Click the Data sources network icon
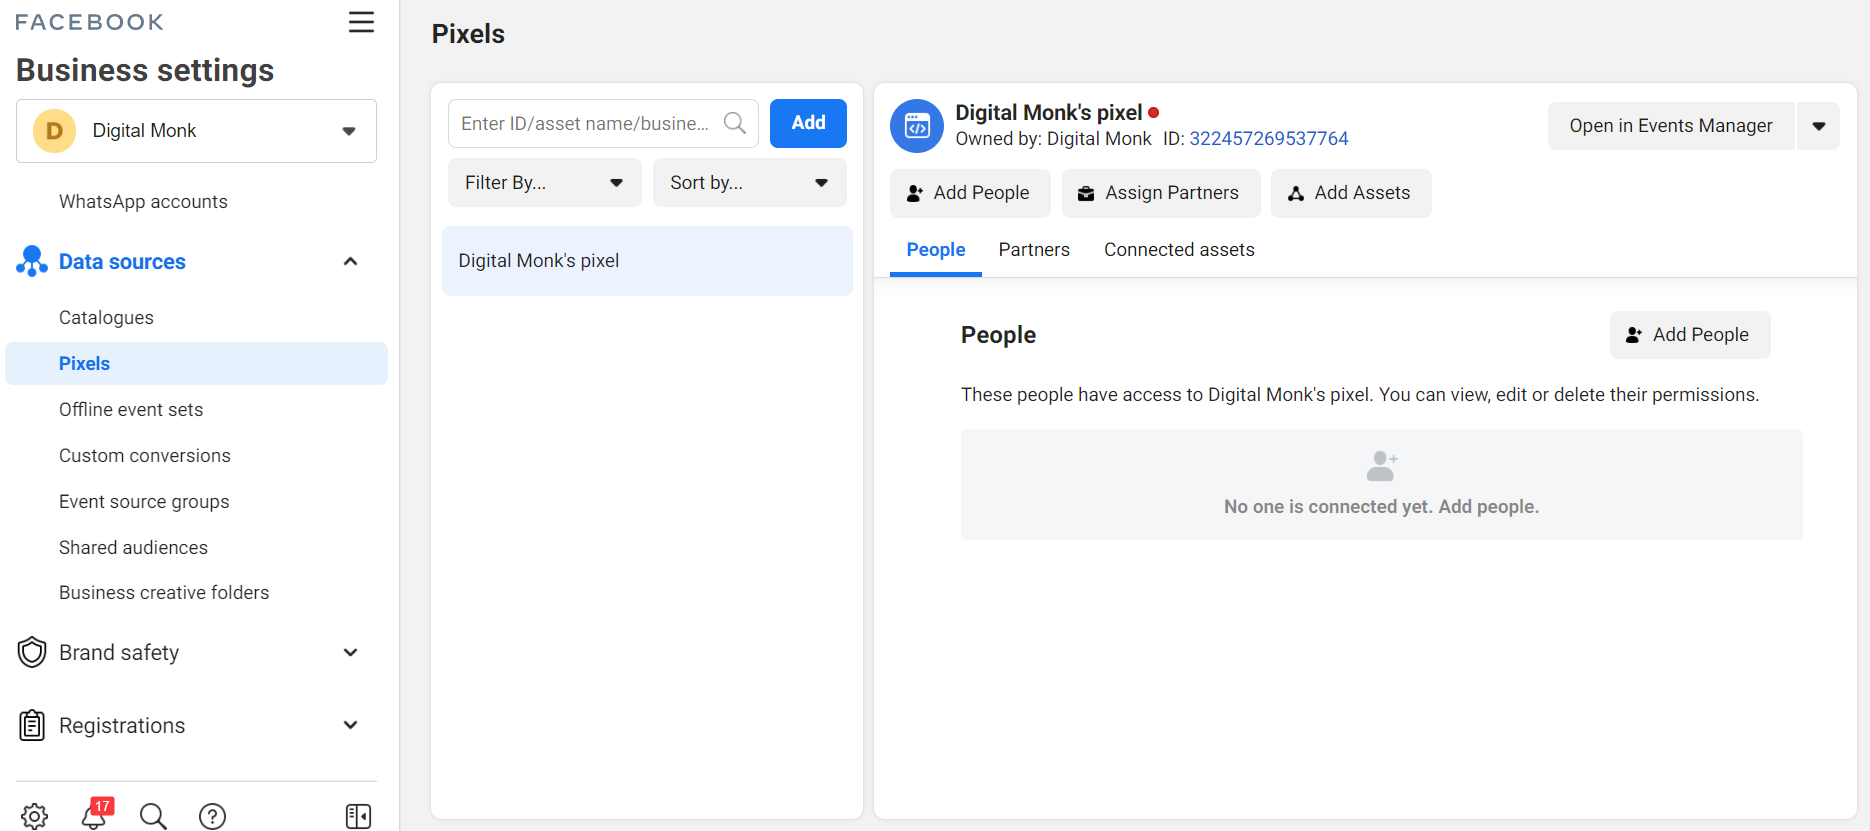Screen dimensions: 1870x831 click(32, 261)
